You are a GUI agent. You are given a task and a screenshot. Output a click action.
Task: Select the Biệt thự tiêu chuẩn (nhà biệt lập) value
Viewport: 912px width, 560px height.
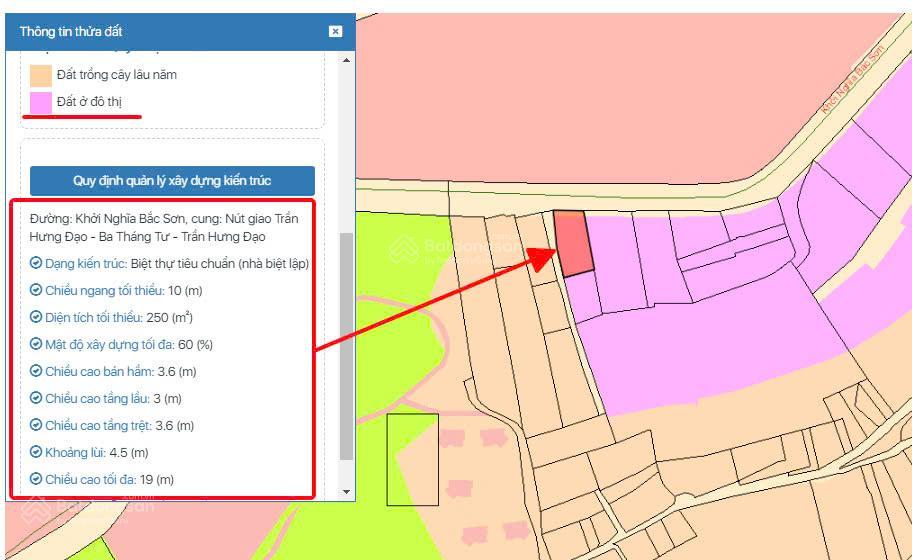pos(220,263)
